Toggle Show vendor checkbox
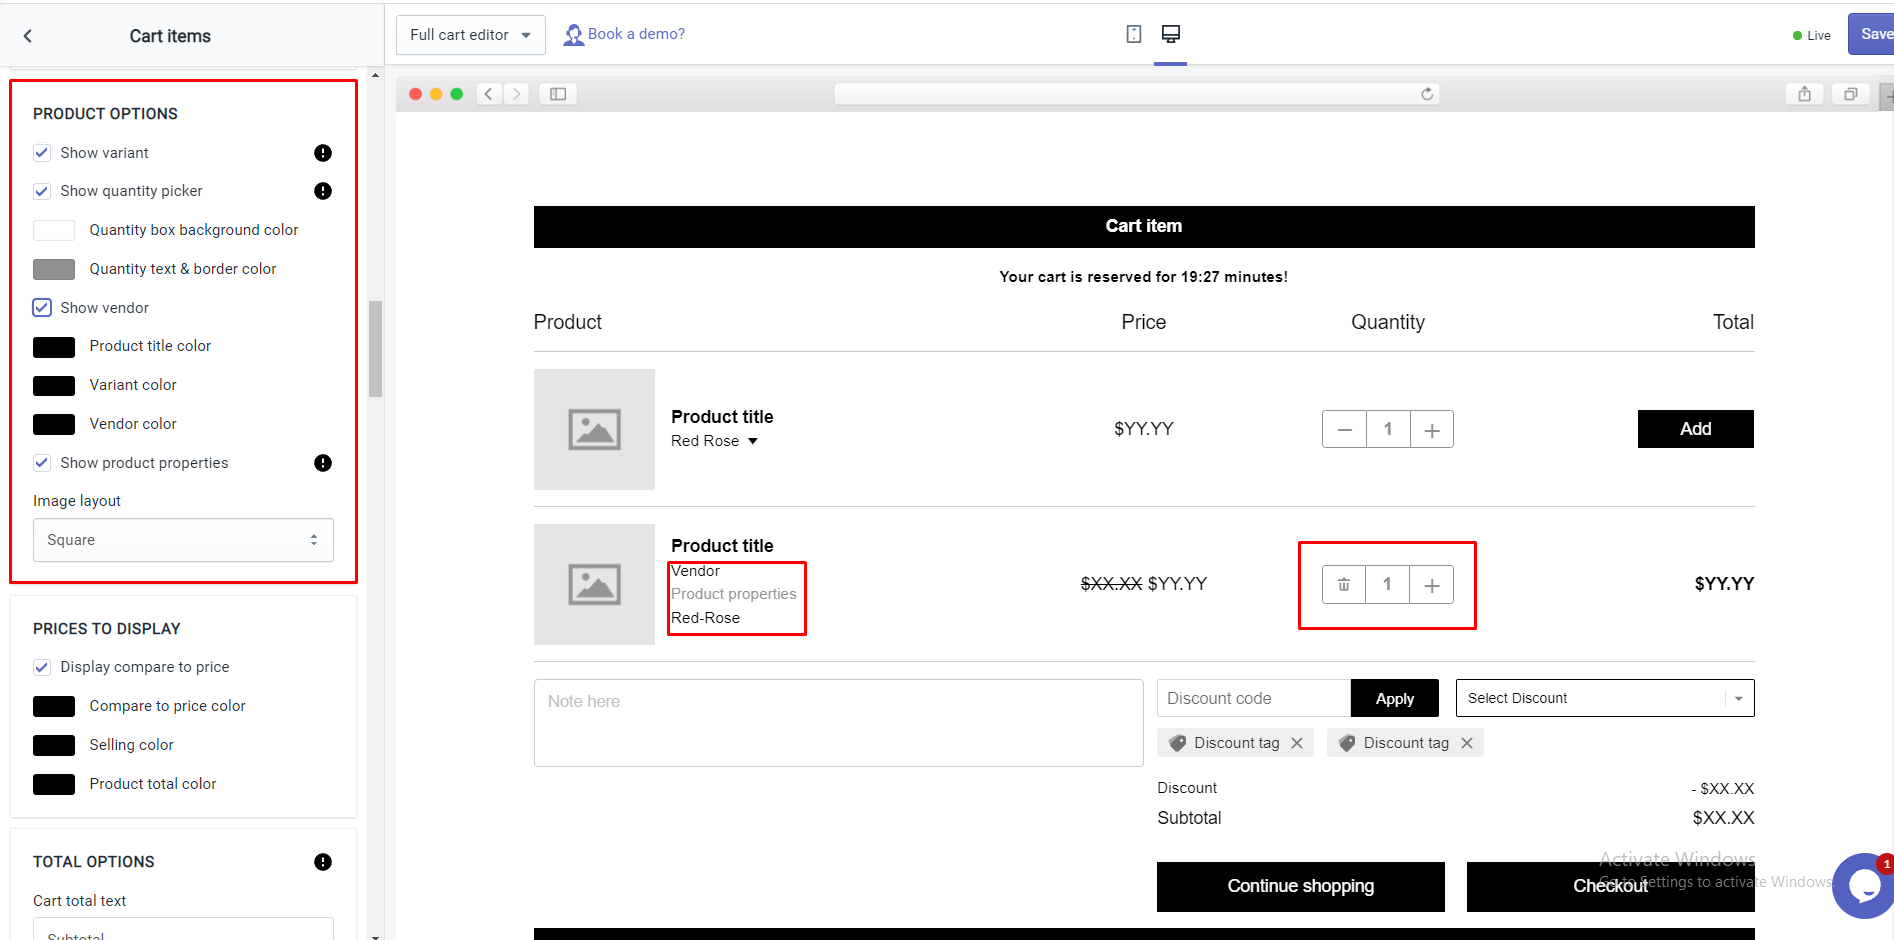The height and width of the screenshot is (940, 1894). (x=42, y=308)
